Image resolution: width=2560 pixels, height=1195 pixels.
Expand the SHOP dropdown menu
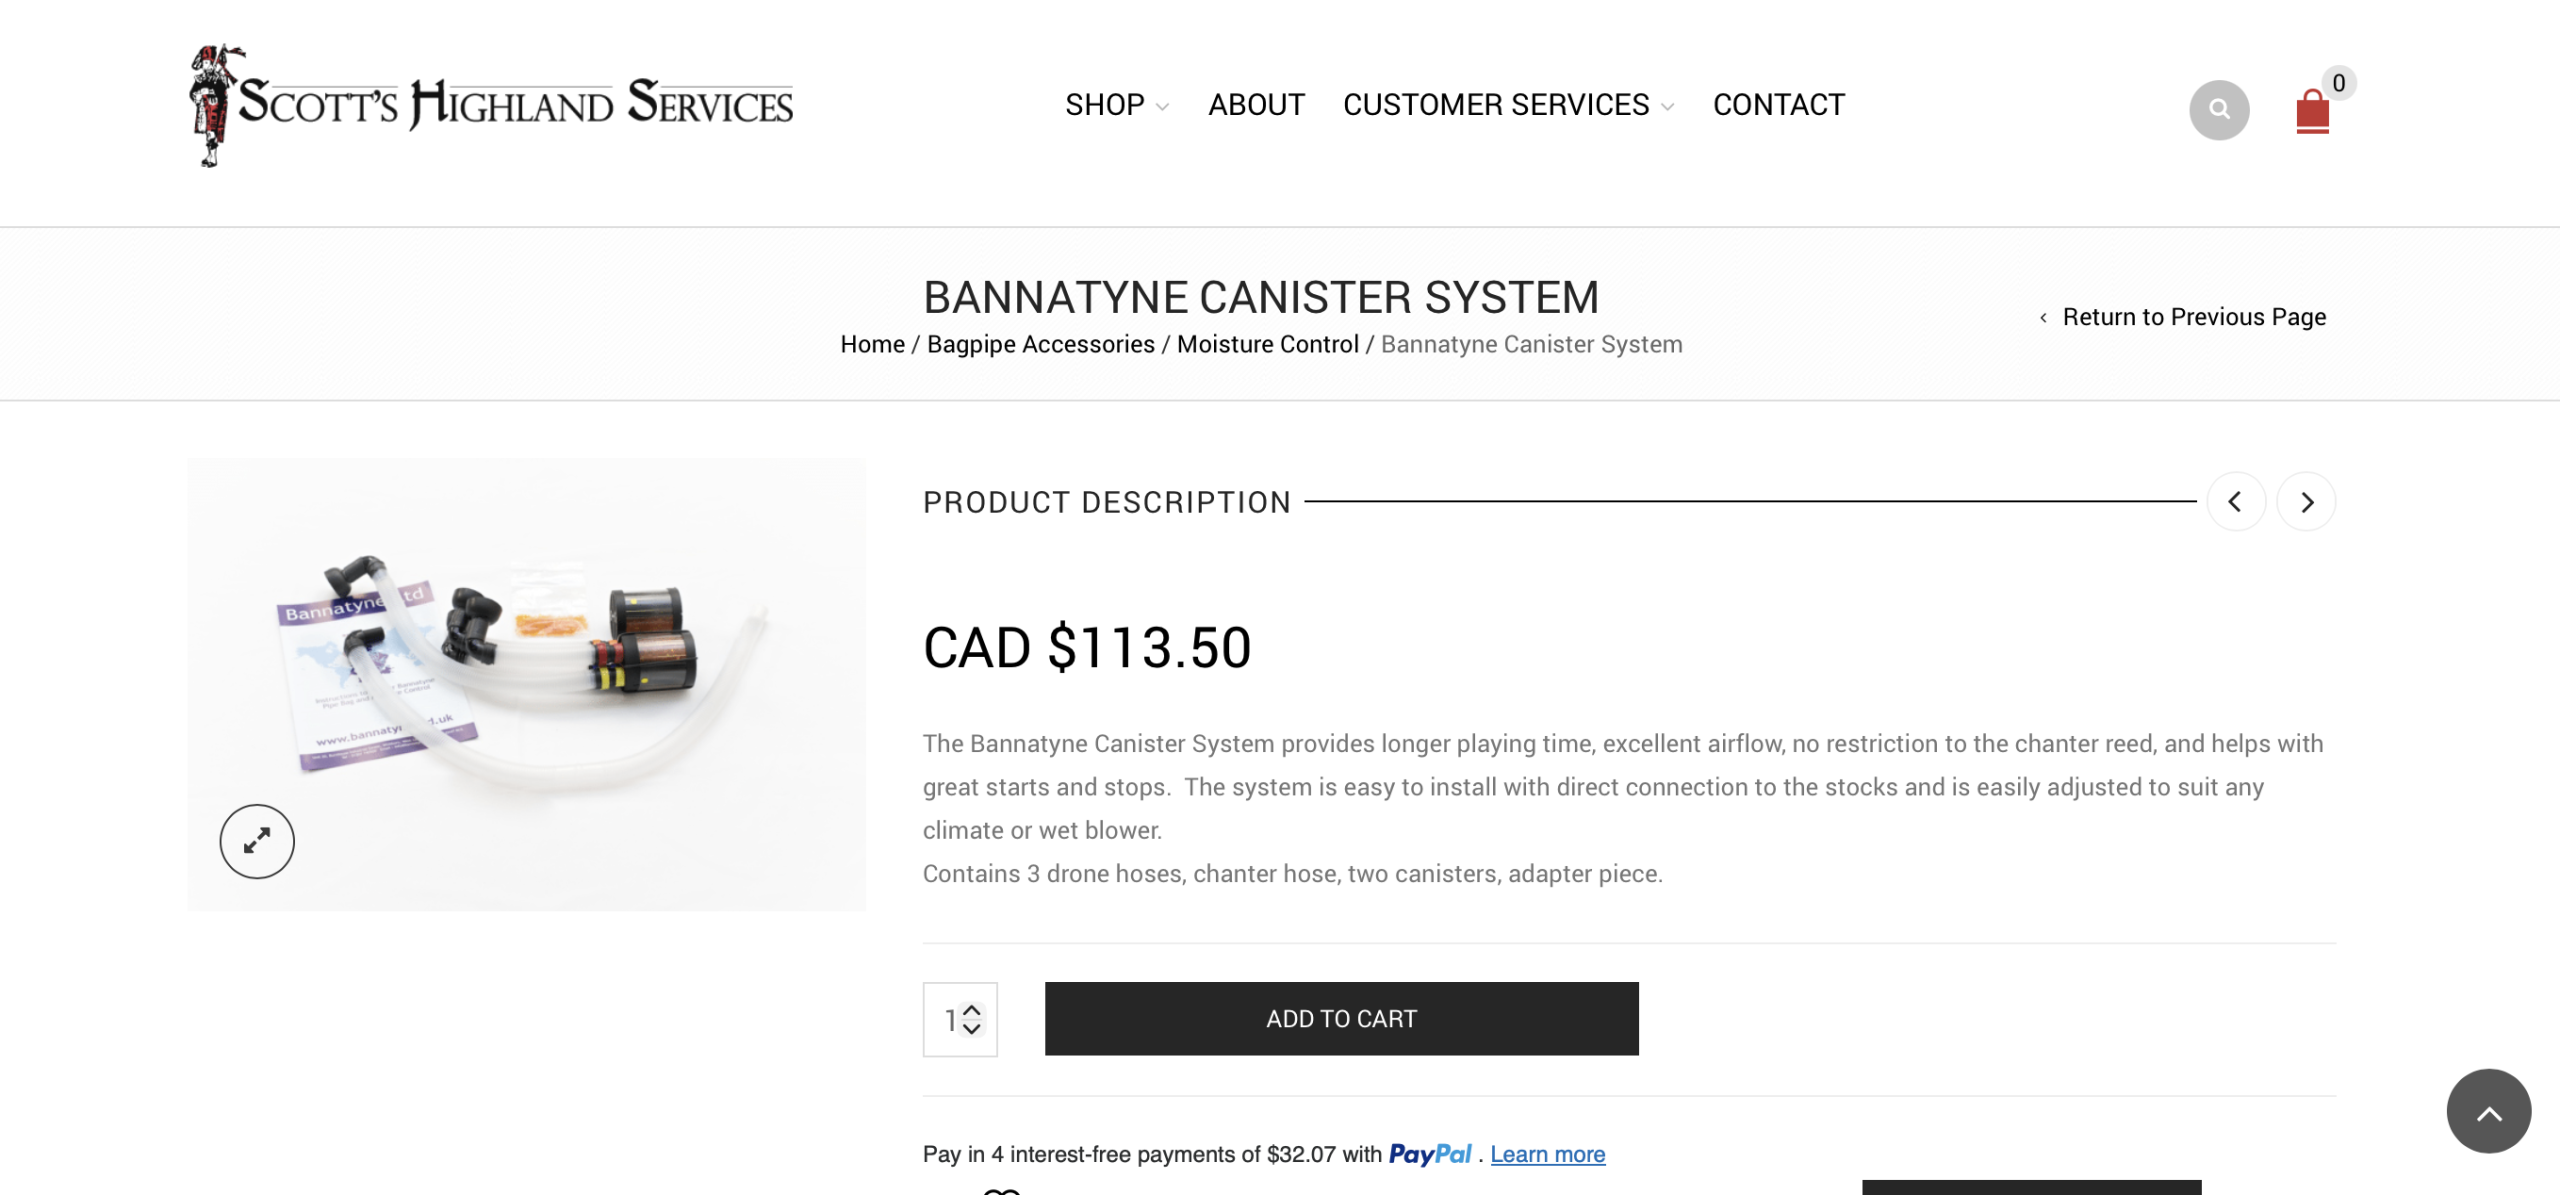(x=1116, y=105)
